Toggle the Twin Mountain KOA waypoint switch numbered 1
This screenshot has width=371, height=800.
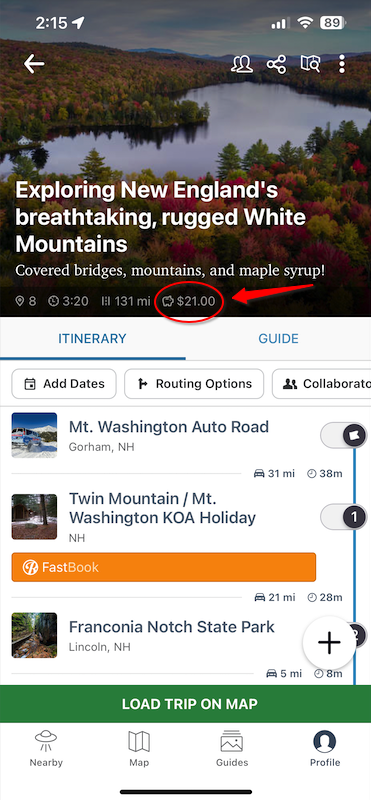pyautogui.click(x=343, y=517)
